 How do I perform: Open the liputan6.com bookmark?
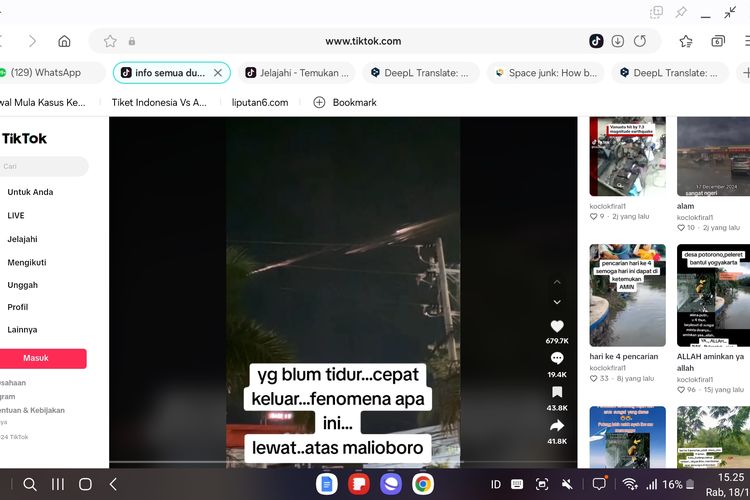(x=261, y=102)
